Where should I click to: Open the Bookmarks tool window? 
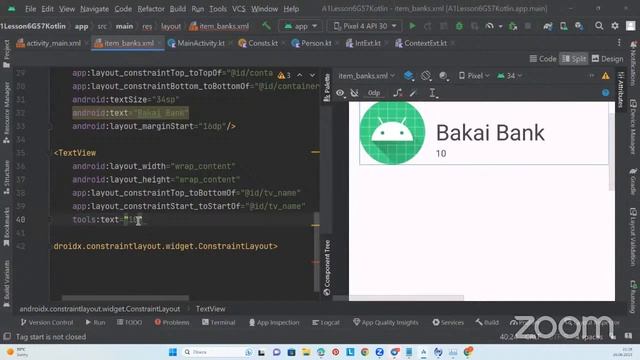point(7,227)
